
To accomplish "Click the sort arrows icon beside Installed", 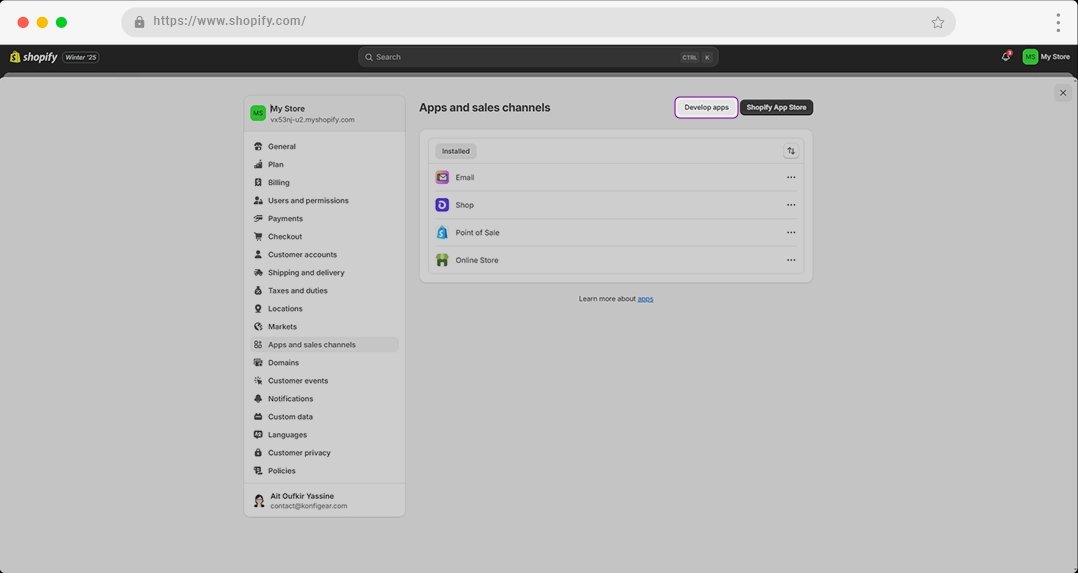I will pos(791,151).
